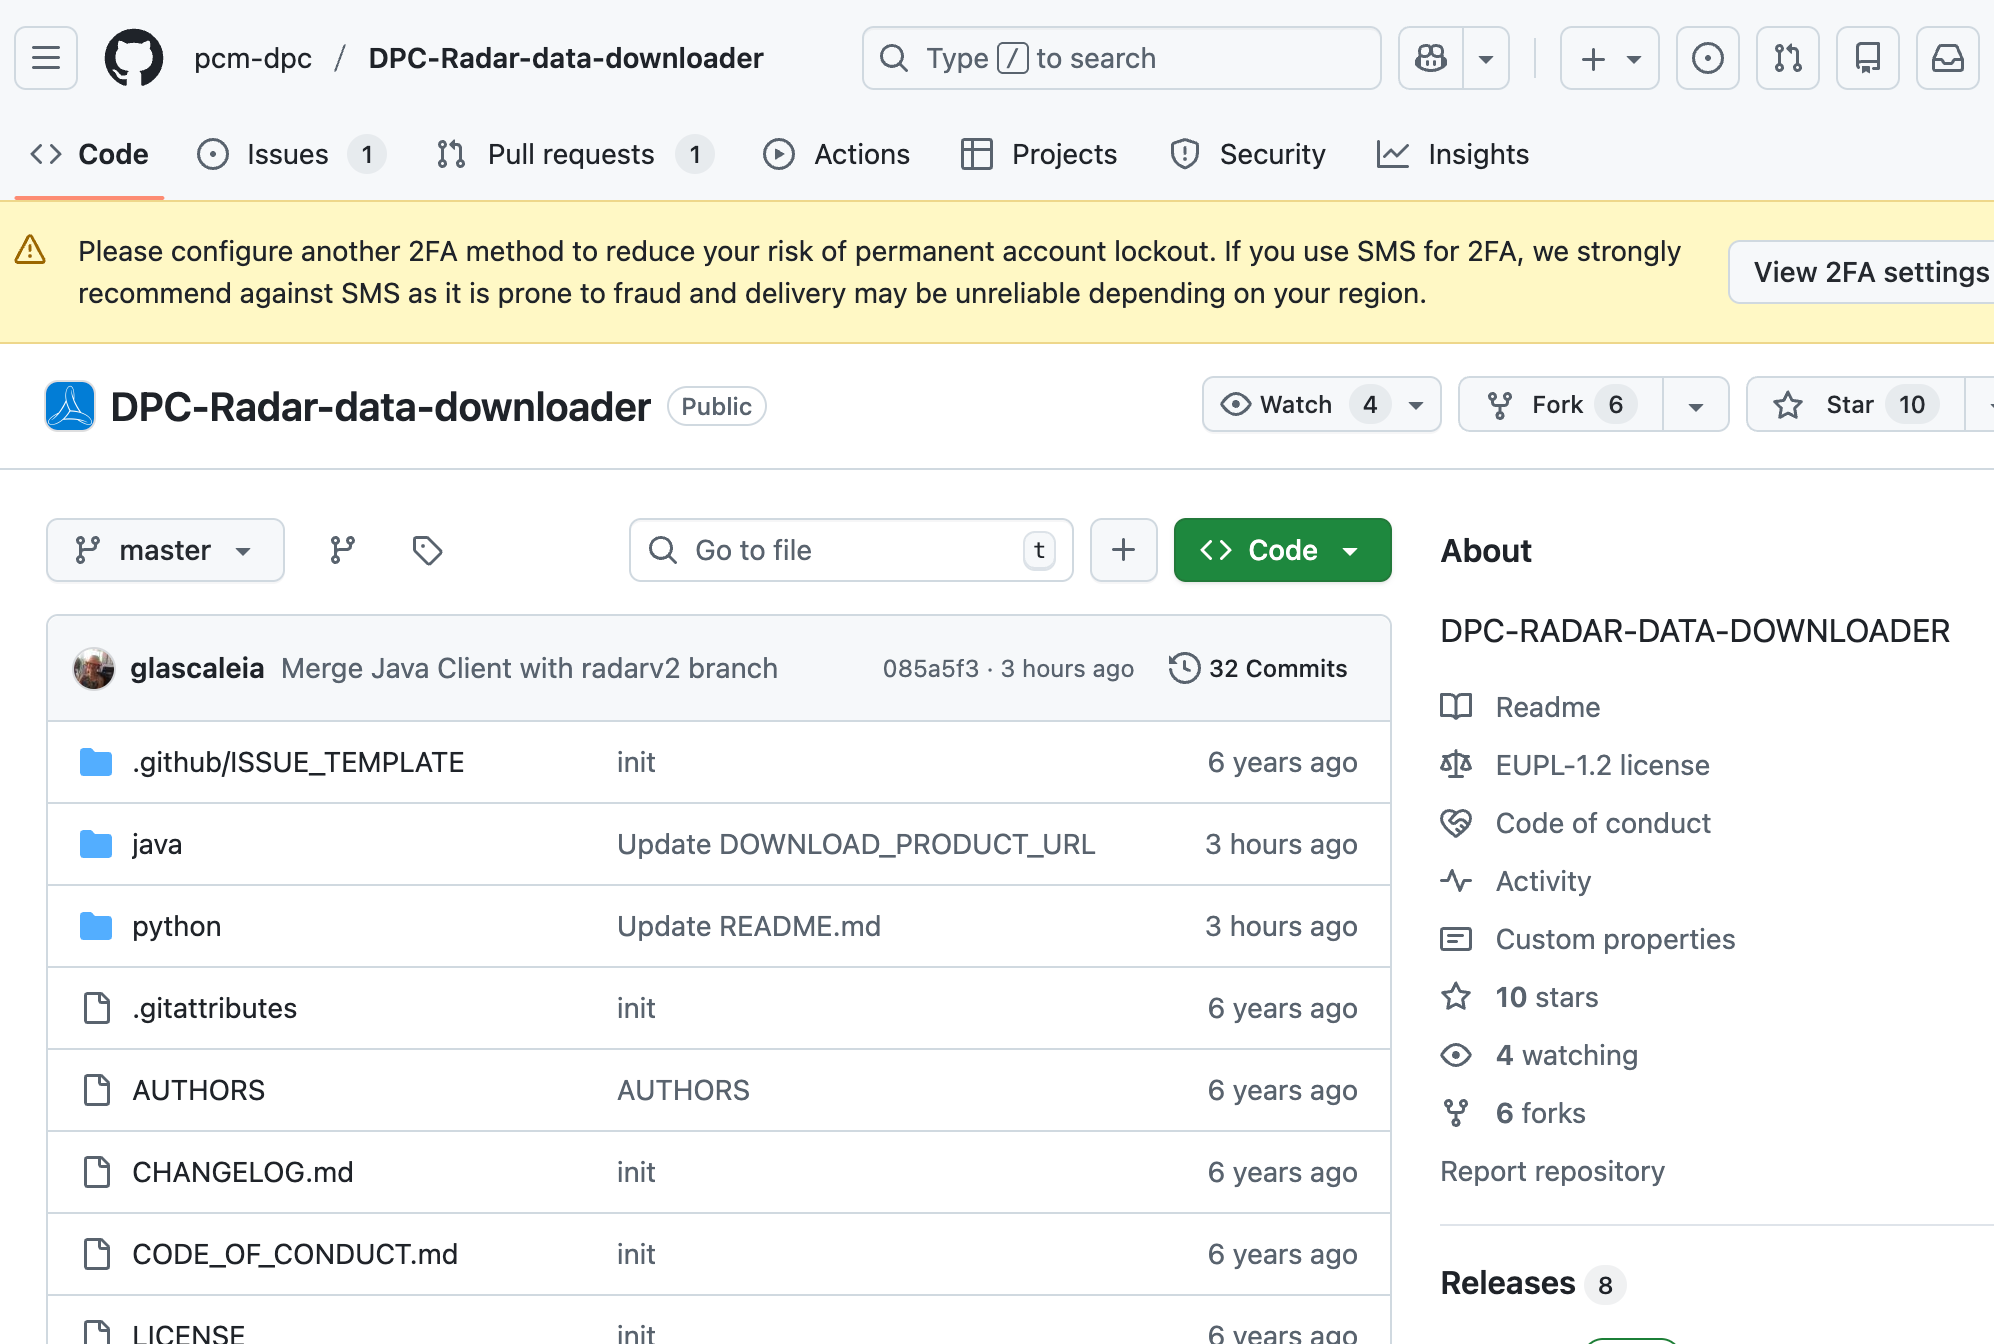1994x1344 pixels.
Task: Open the java folder
Action: pyautogui.click(x=157, y=844)
